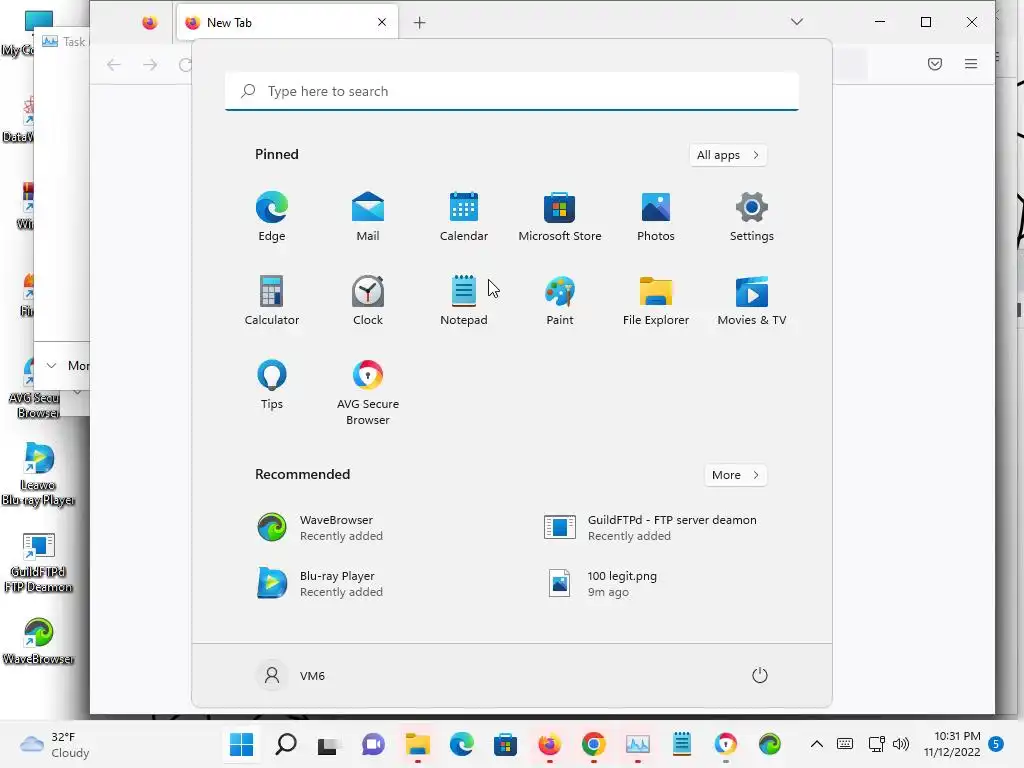Image resolution: width=1024 pixels, height=768 pixels.
Task: Open the Tips app
Action: pos(272,385)
